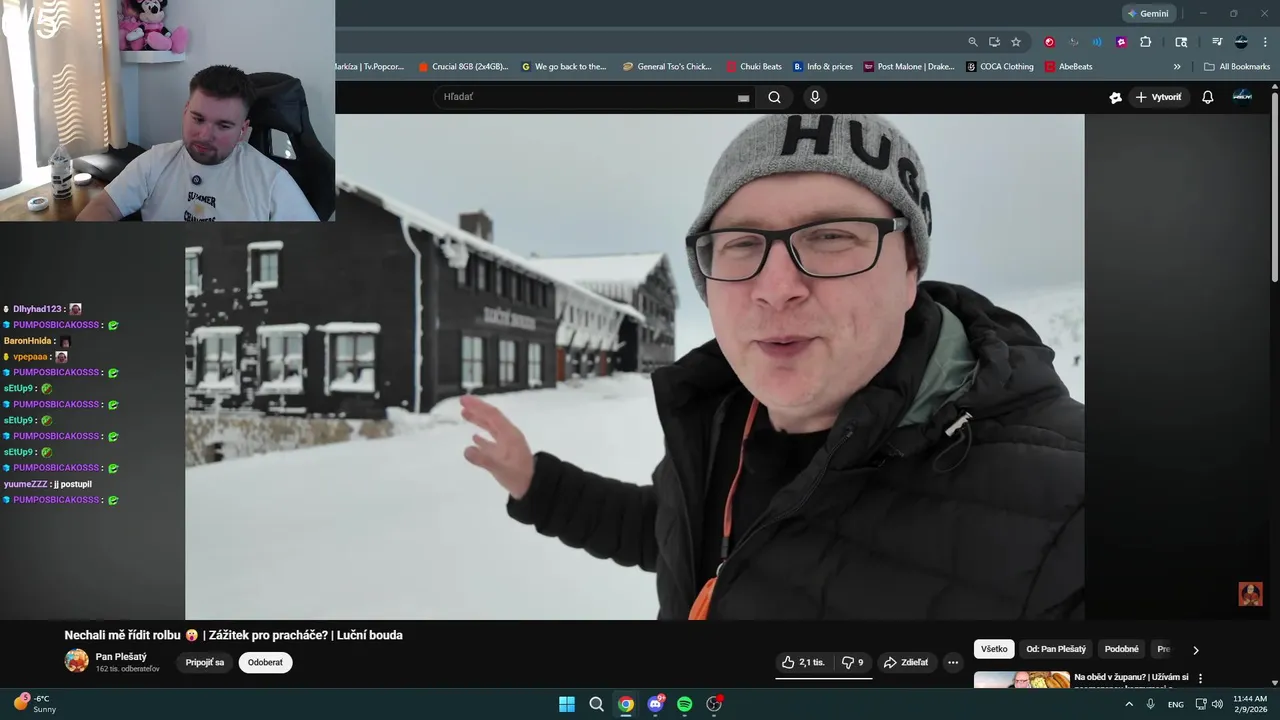This screenshot has width=1280, height=720.
Task: Click the system tray microphone icon
Action: click(x=1151, y=704)
